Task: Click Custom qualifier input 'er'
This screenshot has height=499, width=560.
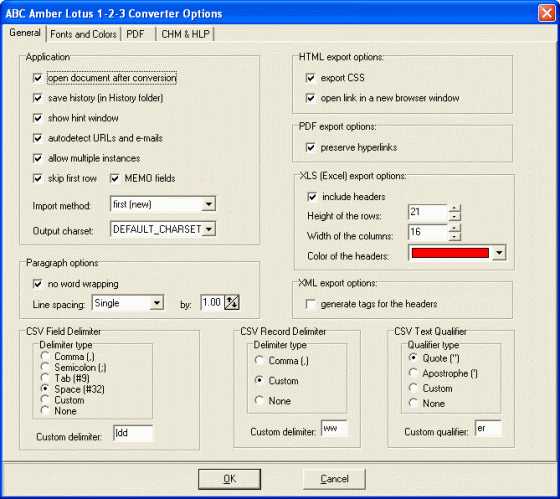Action: pyautogui.click(x=488, y=428)
